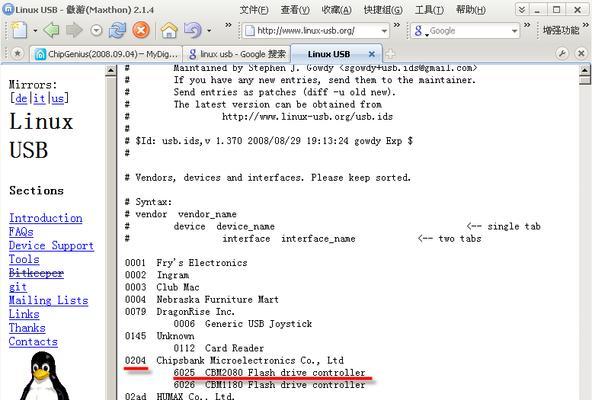Expand the history dropdown beside Forward
The height and width of the screenshot is (400, 592).
click(x=97, y=31)
